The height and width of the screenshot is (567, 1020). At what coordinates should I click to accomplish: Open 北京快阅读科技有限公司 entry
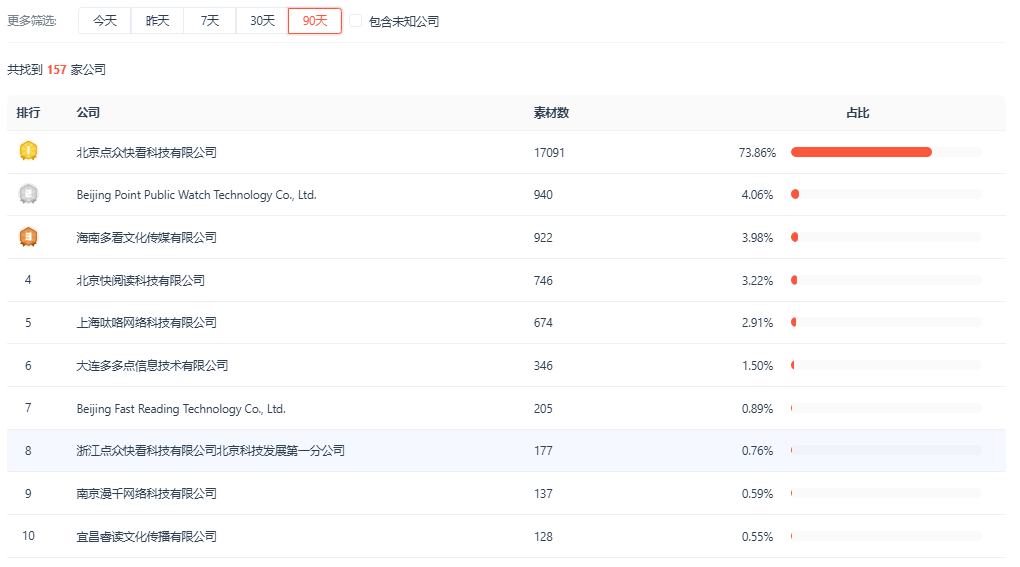(x=140, y=281)
